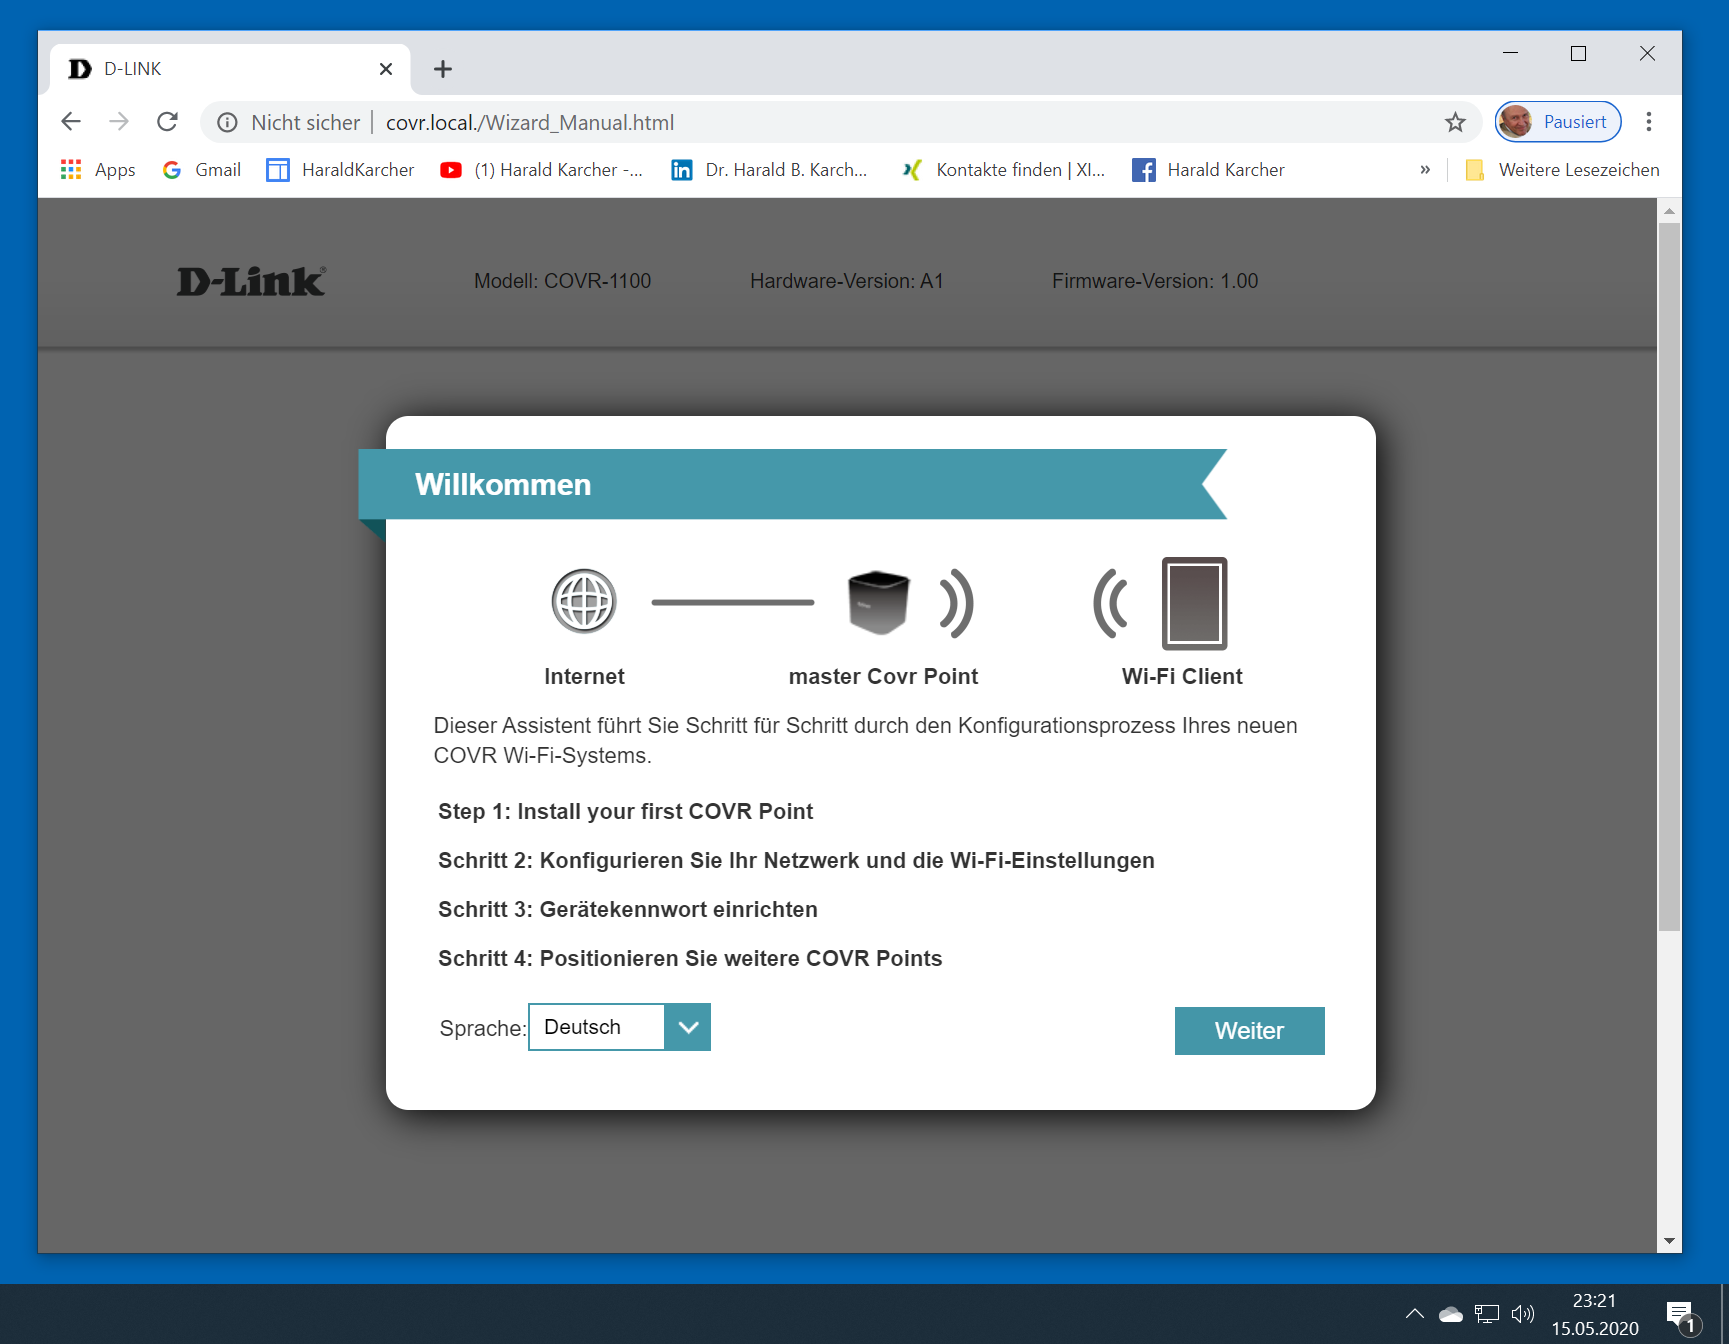Show hidden system tray icons
This screenshot has width=1729, height=1344.
pos(1414,1314)
